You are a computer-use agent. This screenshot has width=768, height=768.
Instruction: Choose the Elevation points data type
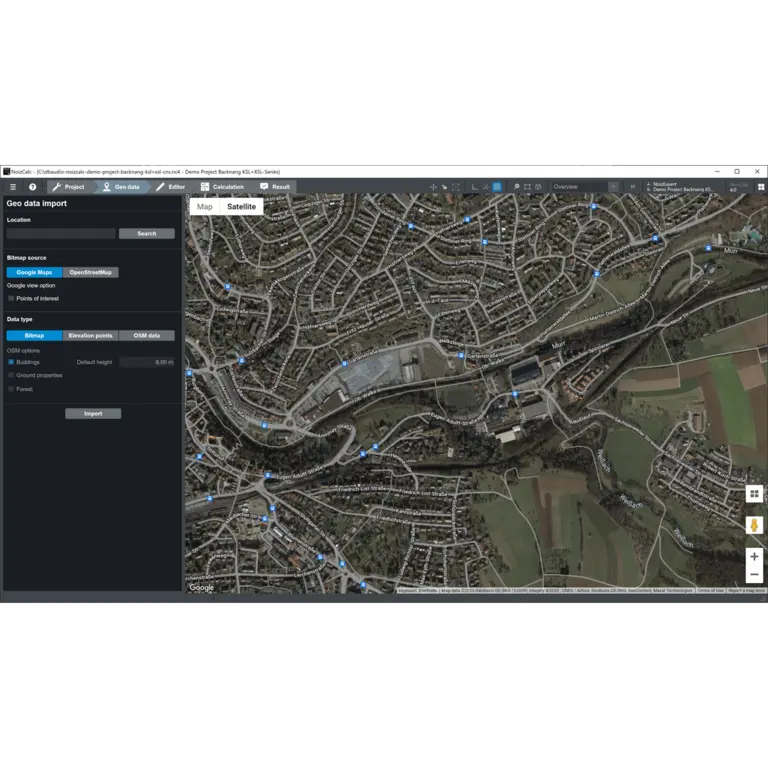(91, 336)
